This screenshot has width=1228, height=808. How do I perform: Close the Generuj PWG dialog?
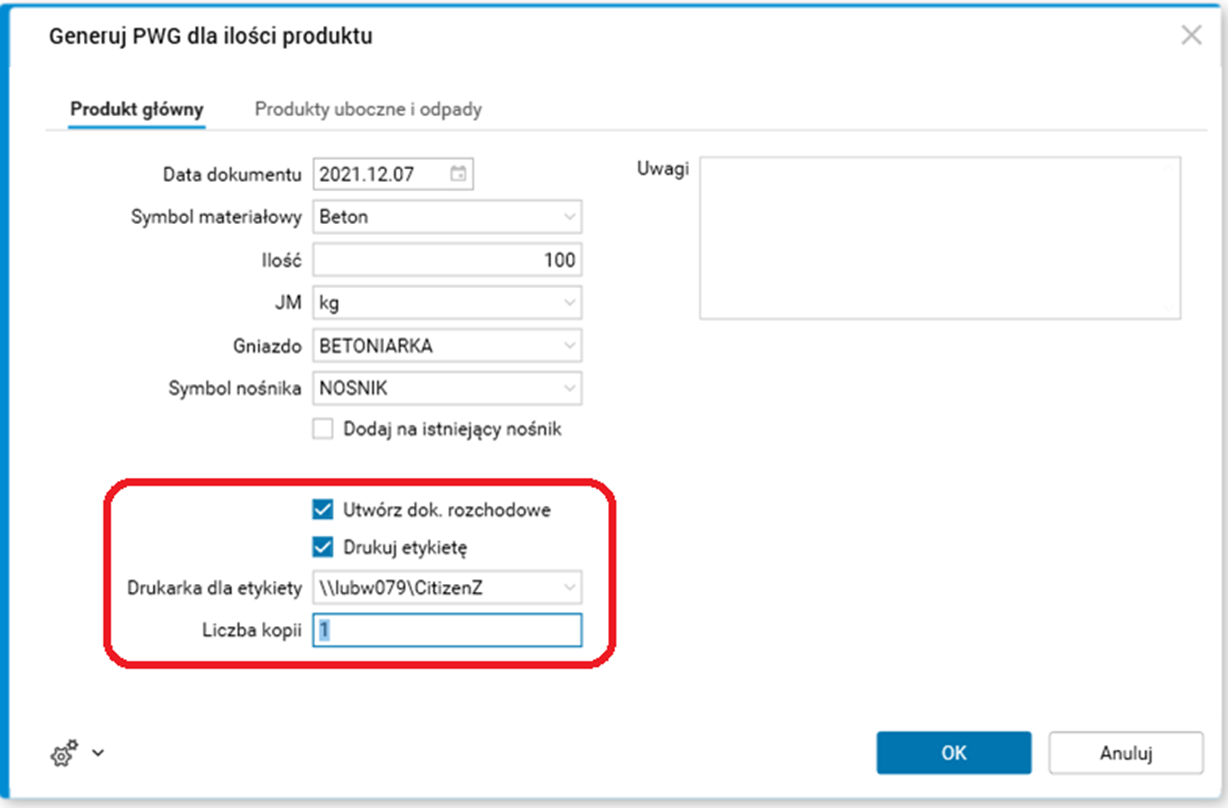[x=1191, y=37]
